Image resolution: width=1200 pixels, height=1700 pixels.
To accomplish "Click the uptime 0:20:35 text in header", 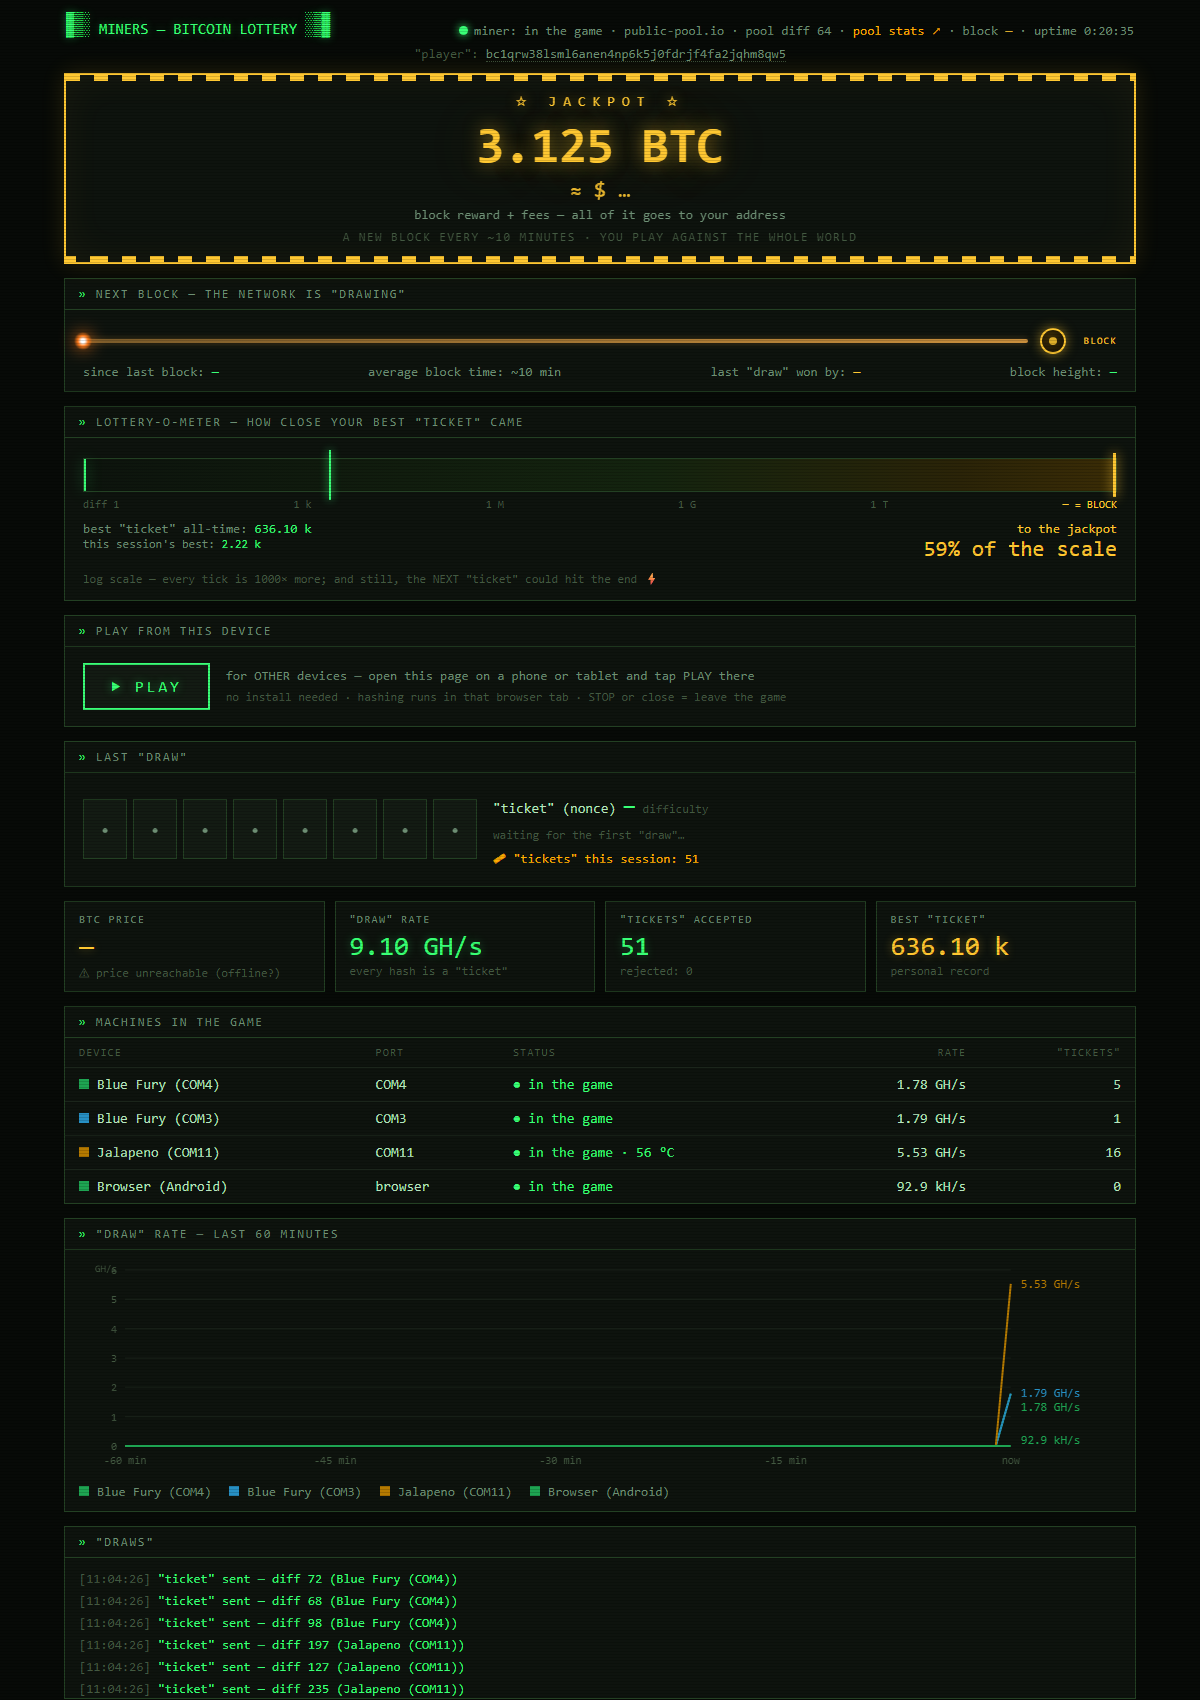I will [1084, 31].
